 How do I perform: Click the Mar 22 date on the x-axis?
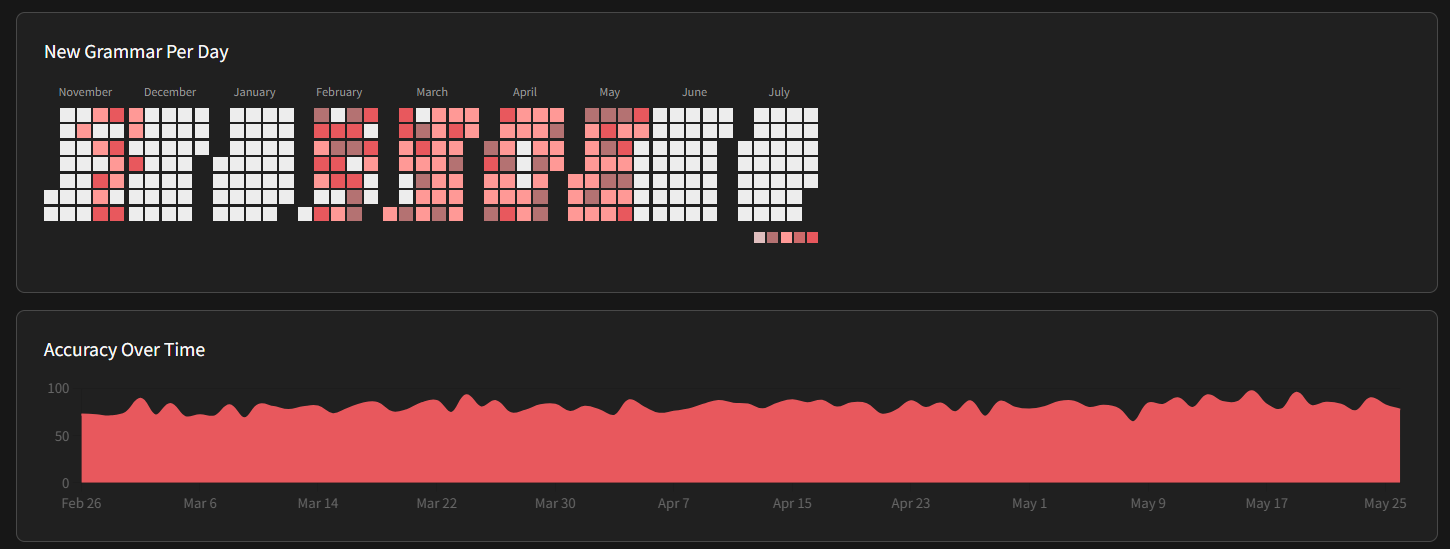(437, 503)
